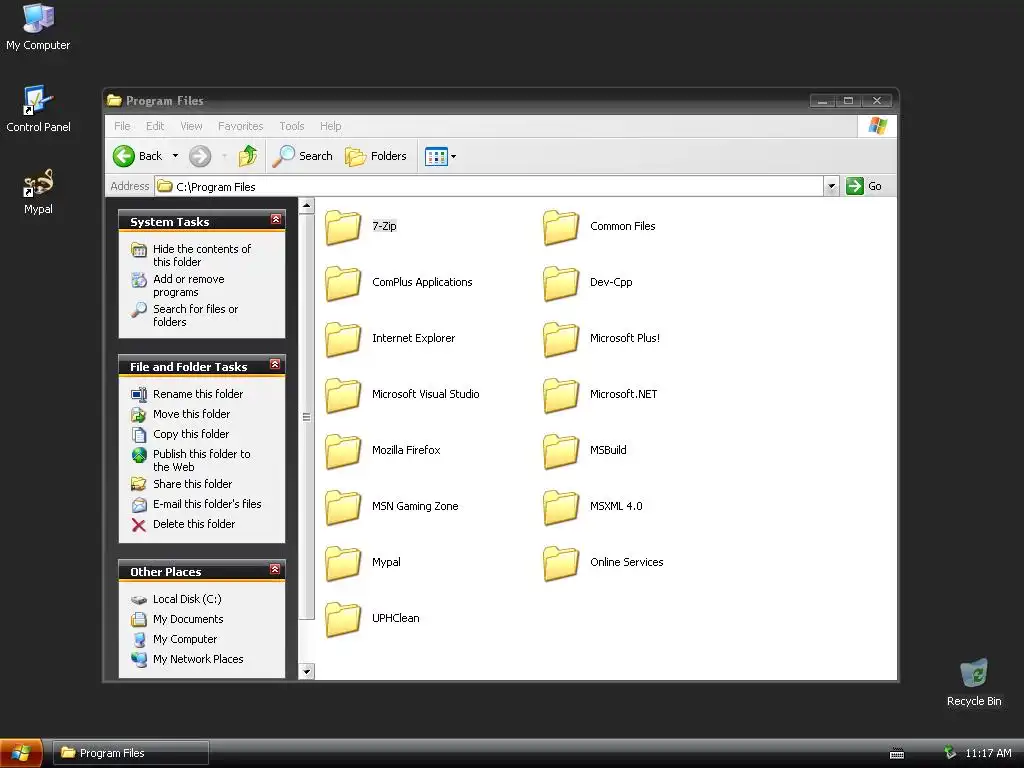Select the MSXML 4.0 folder icon

[561, 507]
